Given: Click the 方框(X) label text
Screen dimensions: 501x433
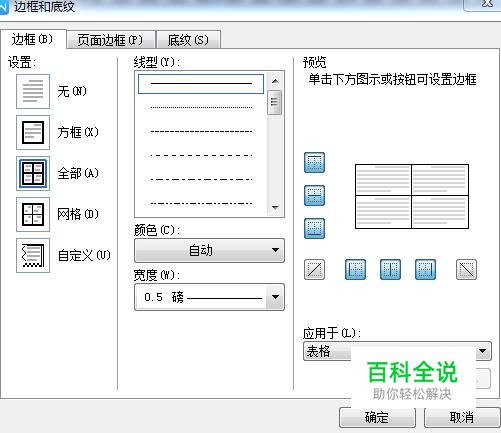Looking at the screenshot, I should coord(78,132).
